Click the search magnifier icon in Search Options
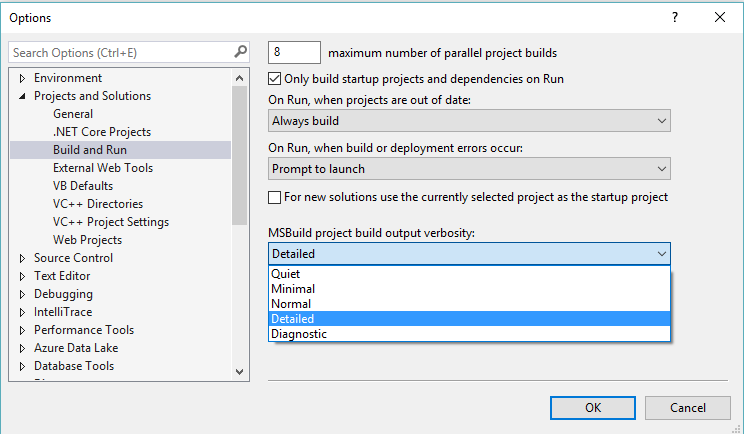 click(241, 51)
